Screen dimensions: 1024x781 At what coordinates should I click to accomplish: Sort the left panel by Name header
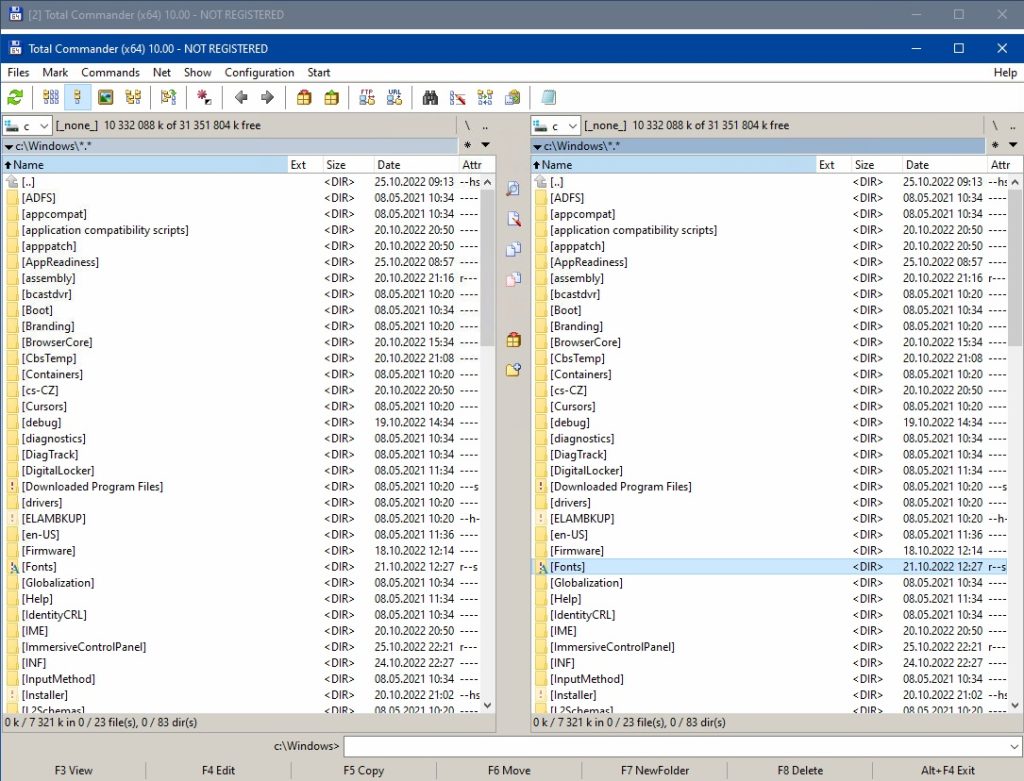pos(145,165)
